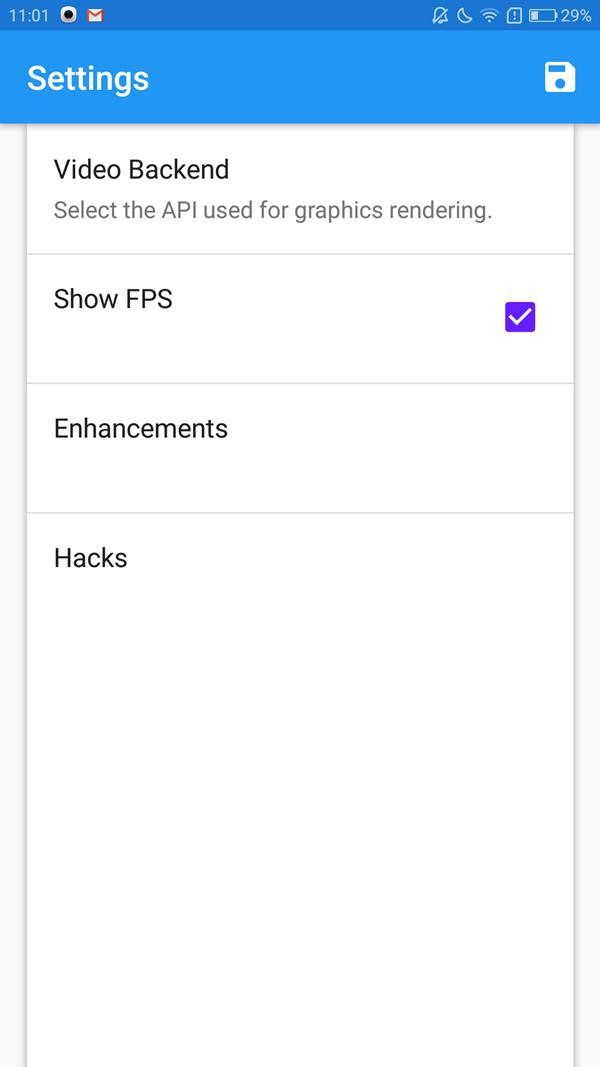
Task: Tap the muted bell status icon
Action: click(x=440, y=15)
